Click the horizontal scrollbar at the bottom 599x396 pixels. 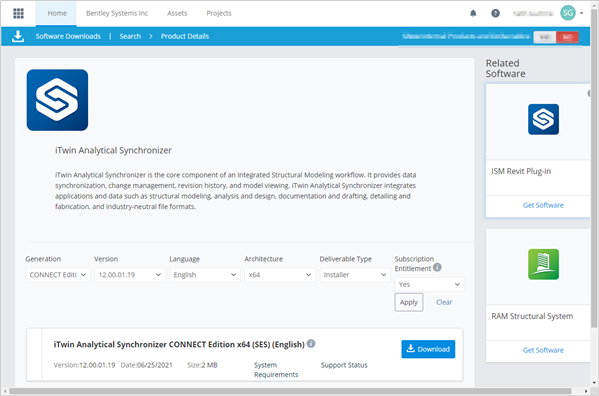point(290,391)
